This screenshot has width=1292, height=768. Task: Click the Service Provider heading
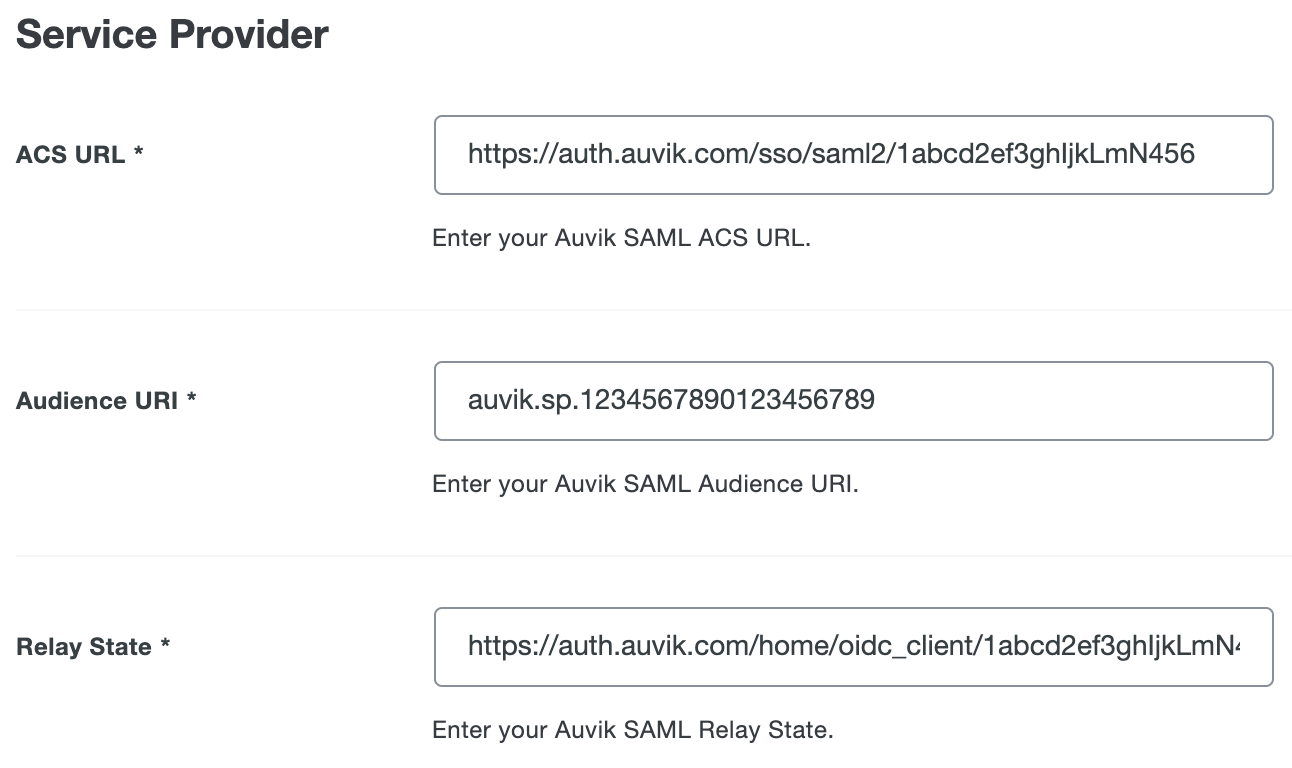coord(172,34)
